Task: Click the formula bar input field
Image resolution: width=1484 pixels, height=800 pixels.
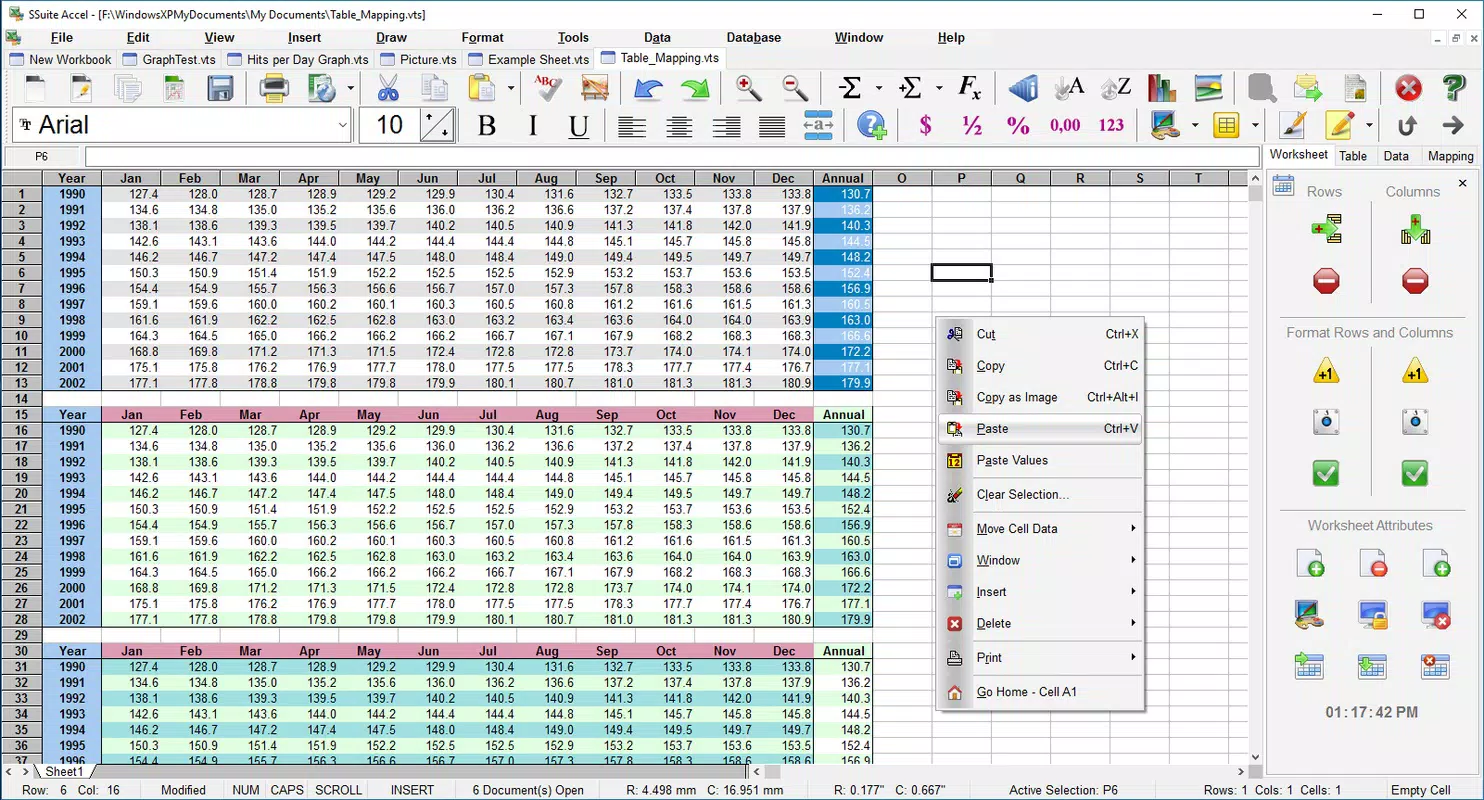Action: click(x=672, y=157)
